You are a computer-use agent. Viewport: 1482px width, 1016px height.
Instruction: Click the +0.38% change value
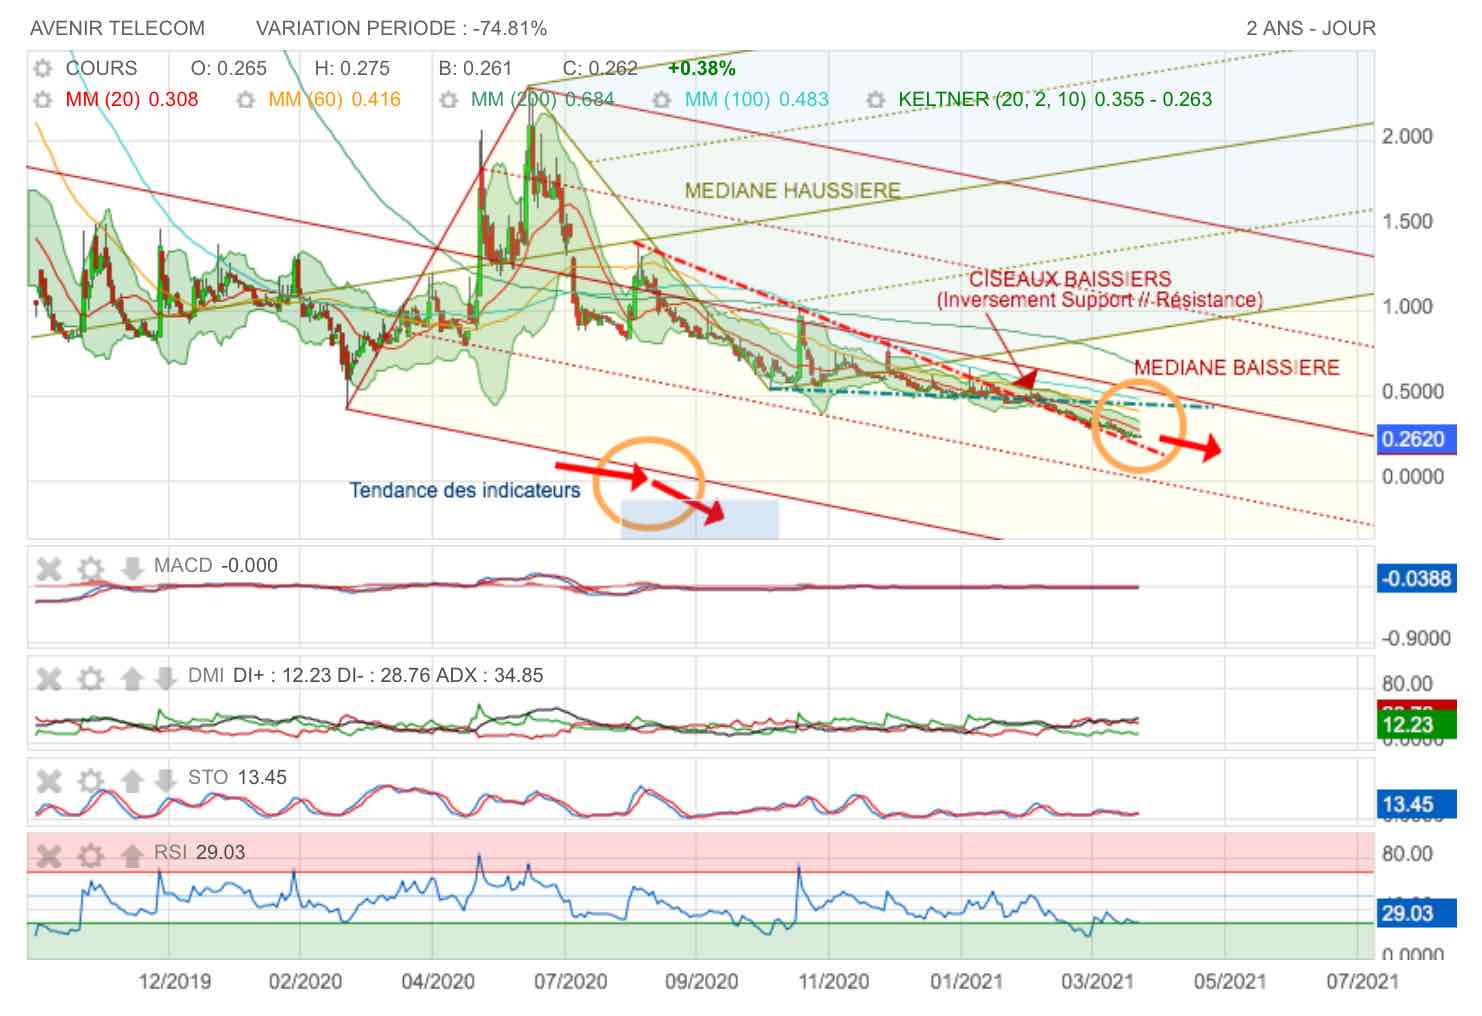pyautogui.click(x=701, y=68)
